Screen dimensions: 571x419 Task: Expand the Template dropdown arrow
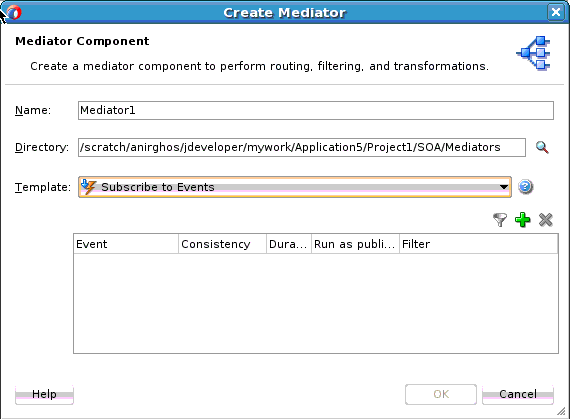point(504,187)
